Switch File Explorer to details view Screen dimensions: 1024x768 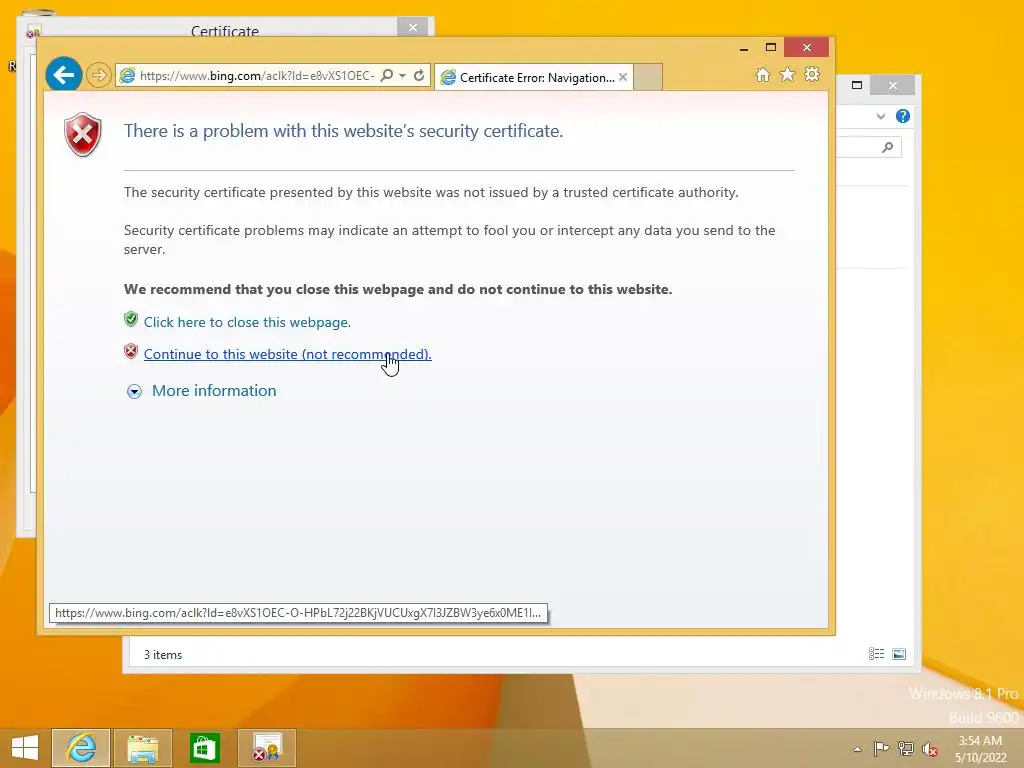tap(876, 654)
